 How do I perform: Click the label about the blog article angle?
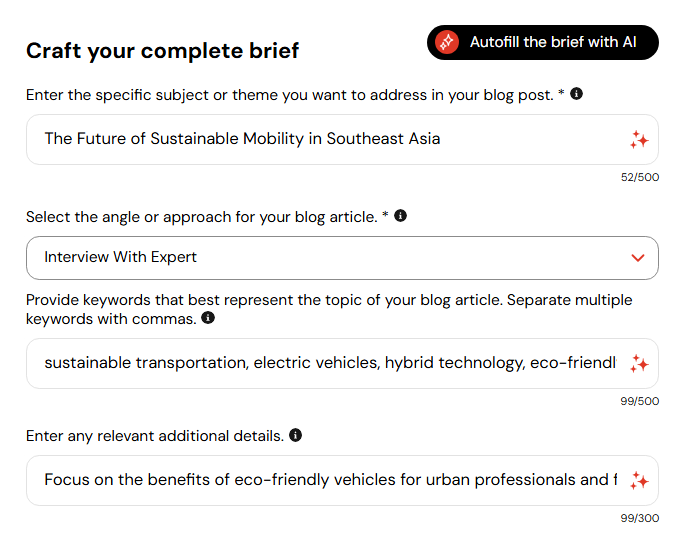click(207, 217)
